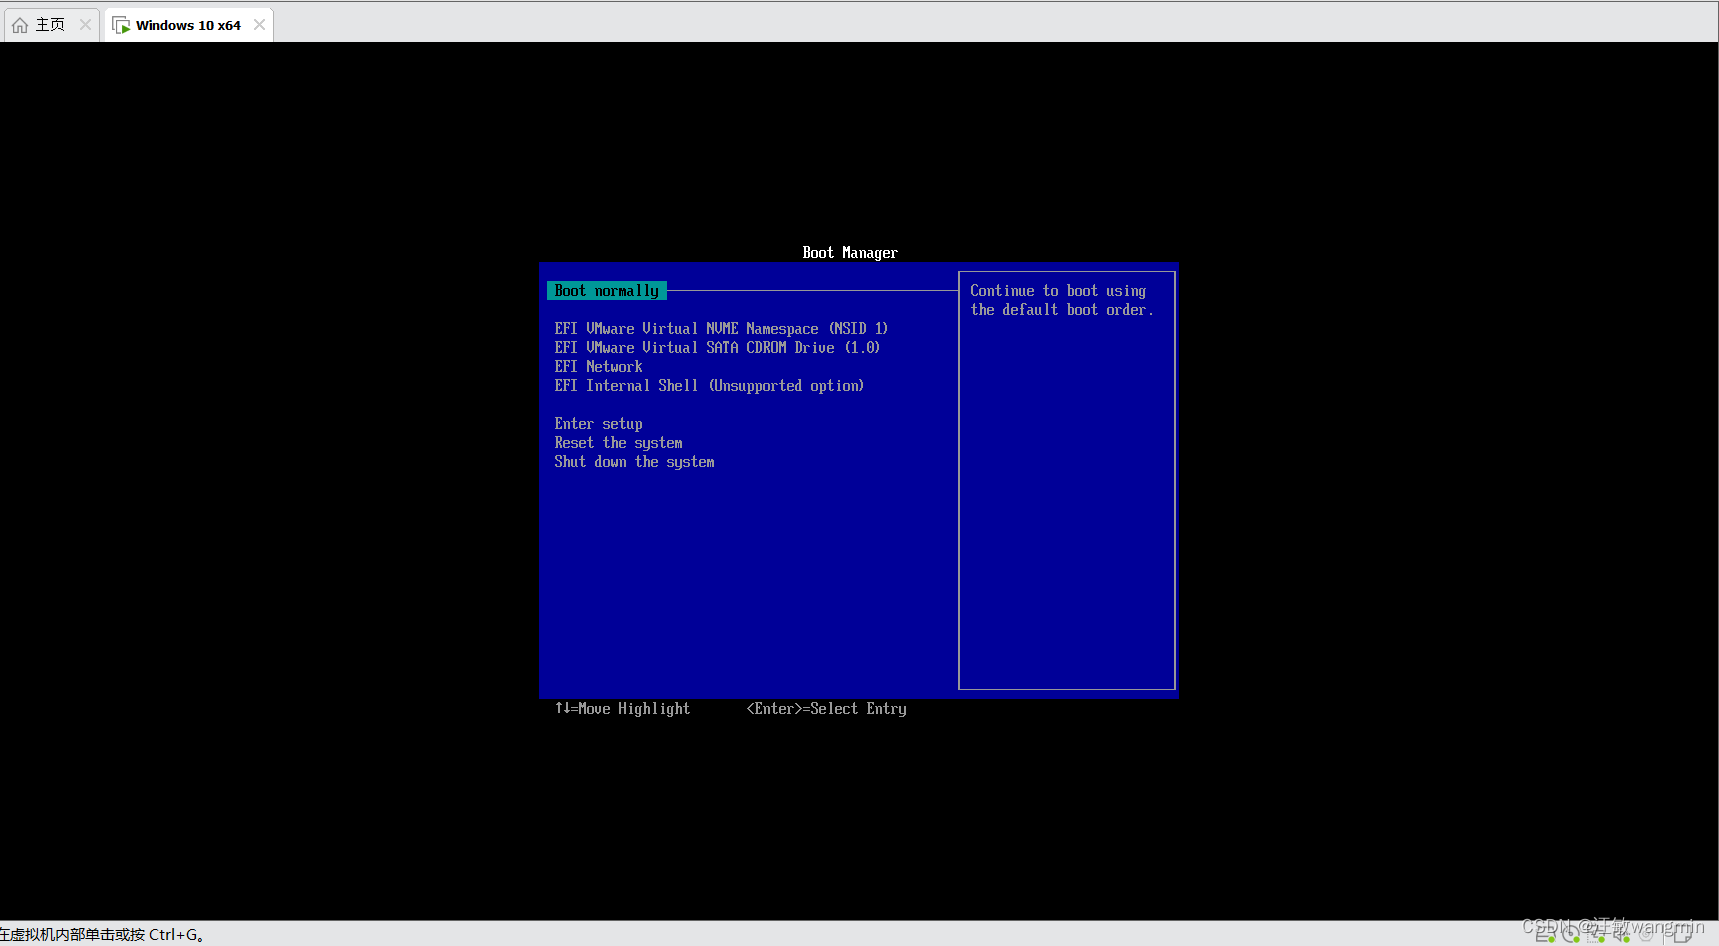
Task: Click the sound card status icon
Action: pos(1620,935)
